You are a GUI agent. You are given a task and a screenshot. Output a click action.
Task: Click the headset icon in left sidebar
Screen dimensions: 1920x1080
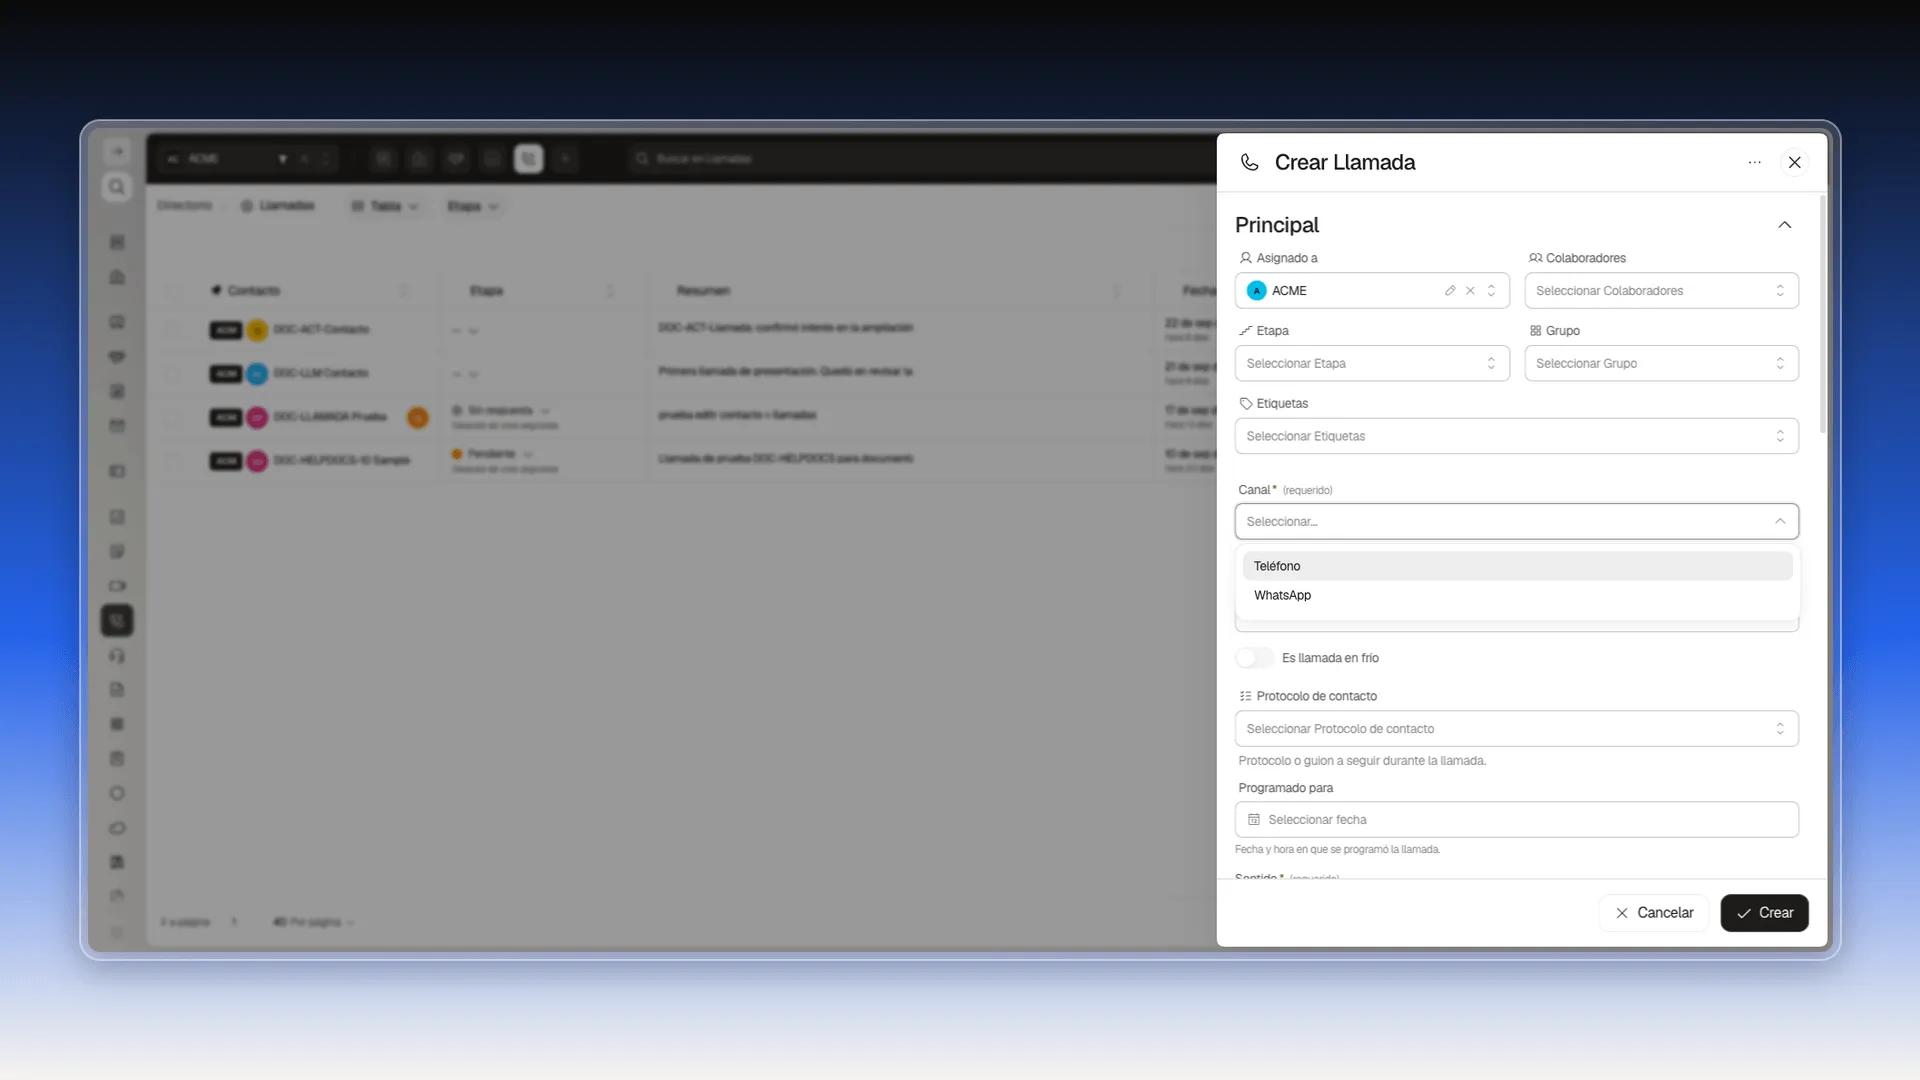tap(117, 656)
